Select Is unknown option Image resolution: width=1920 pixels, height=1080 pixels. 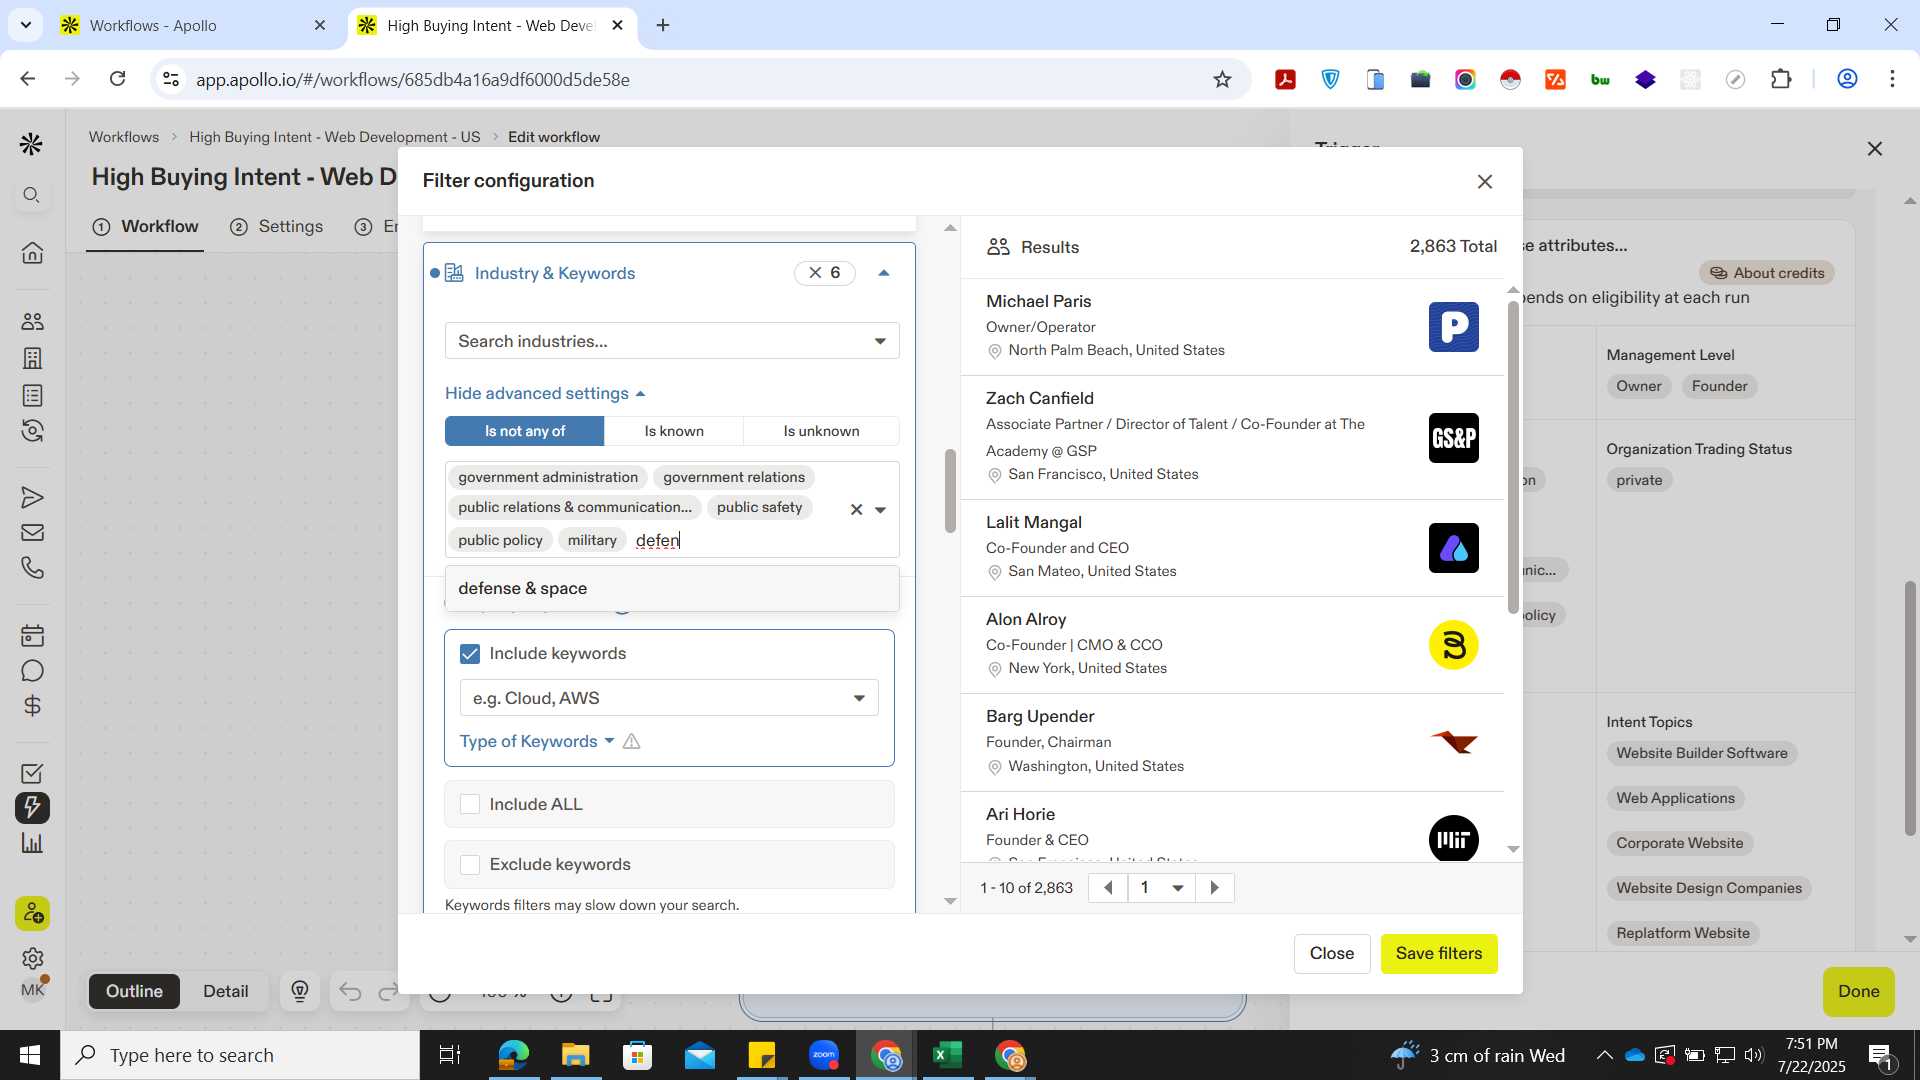[821, 431]
